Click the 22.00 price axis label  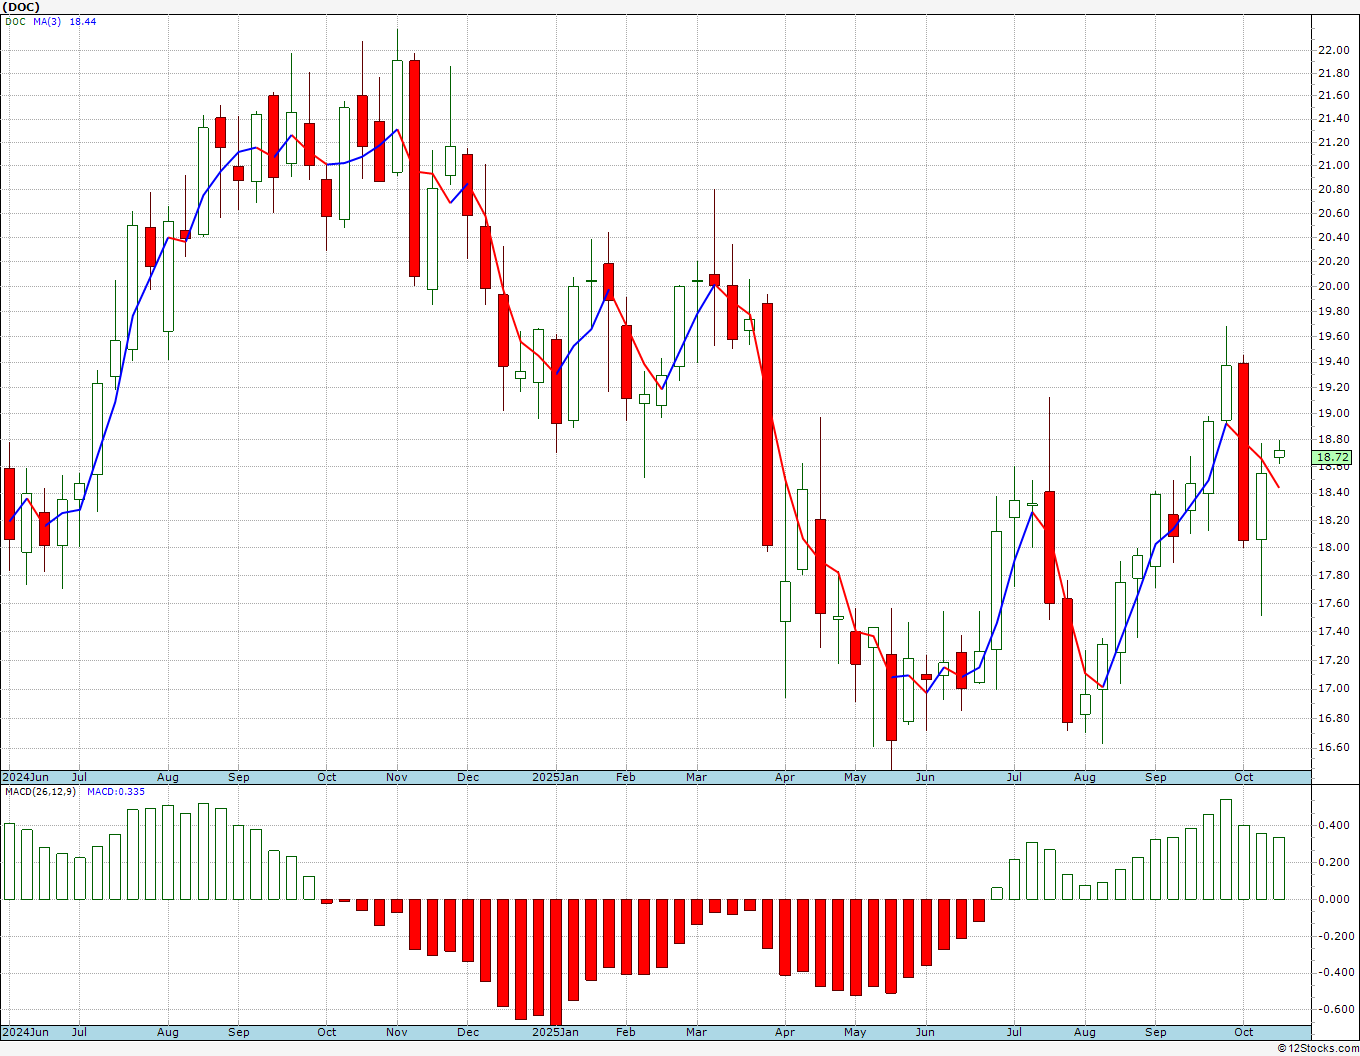pos(1333,50)
